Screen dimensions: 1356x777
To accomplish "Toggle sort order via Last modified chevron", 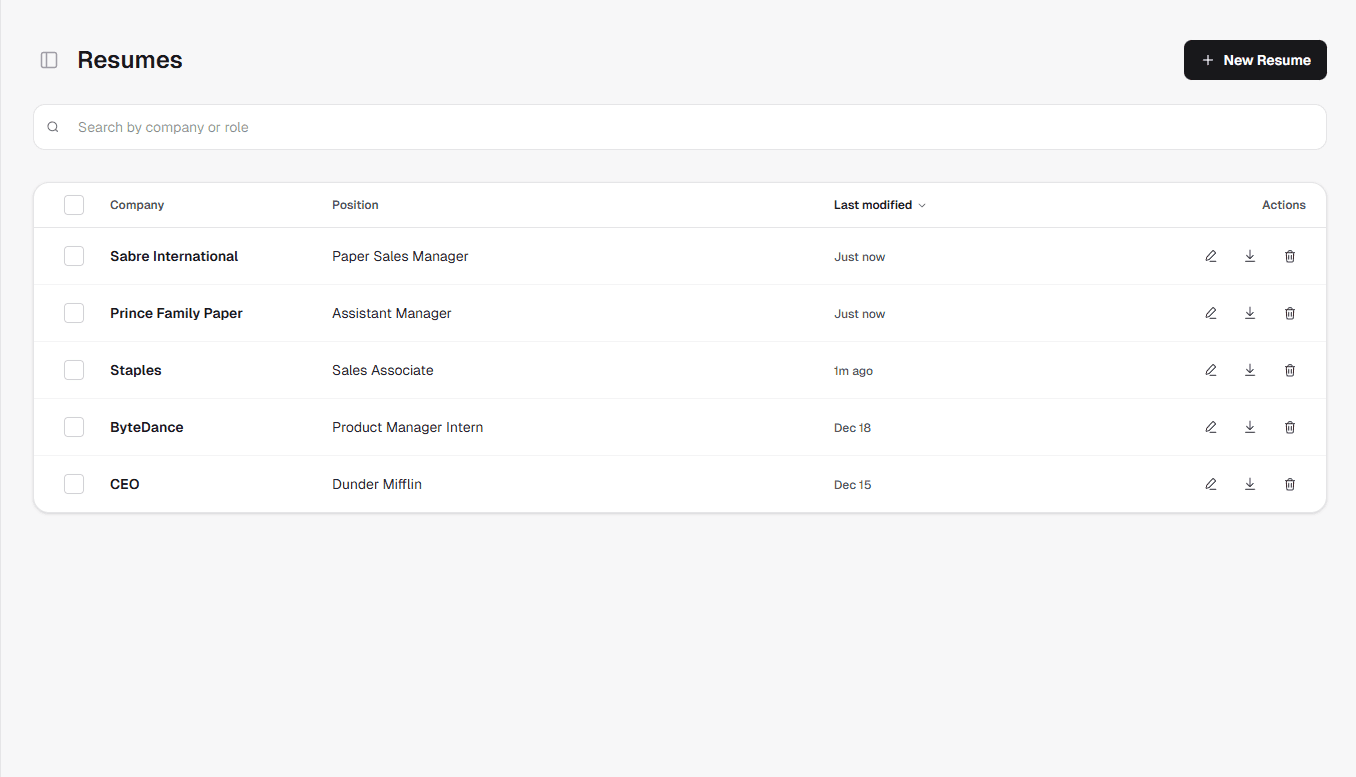I will coord(921,205).
